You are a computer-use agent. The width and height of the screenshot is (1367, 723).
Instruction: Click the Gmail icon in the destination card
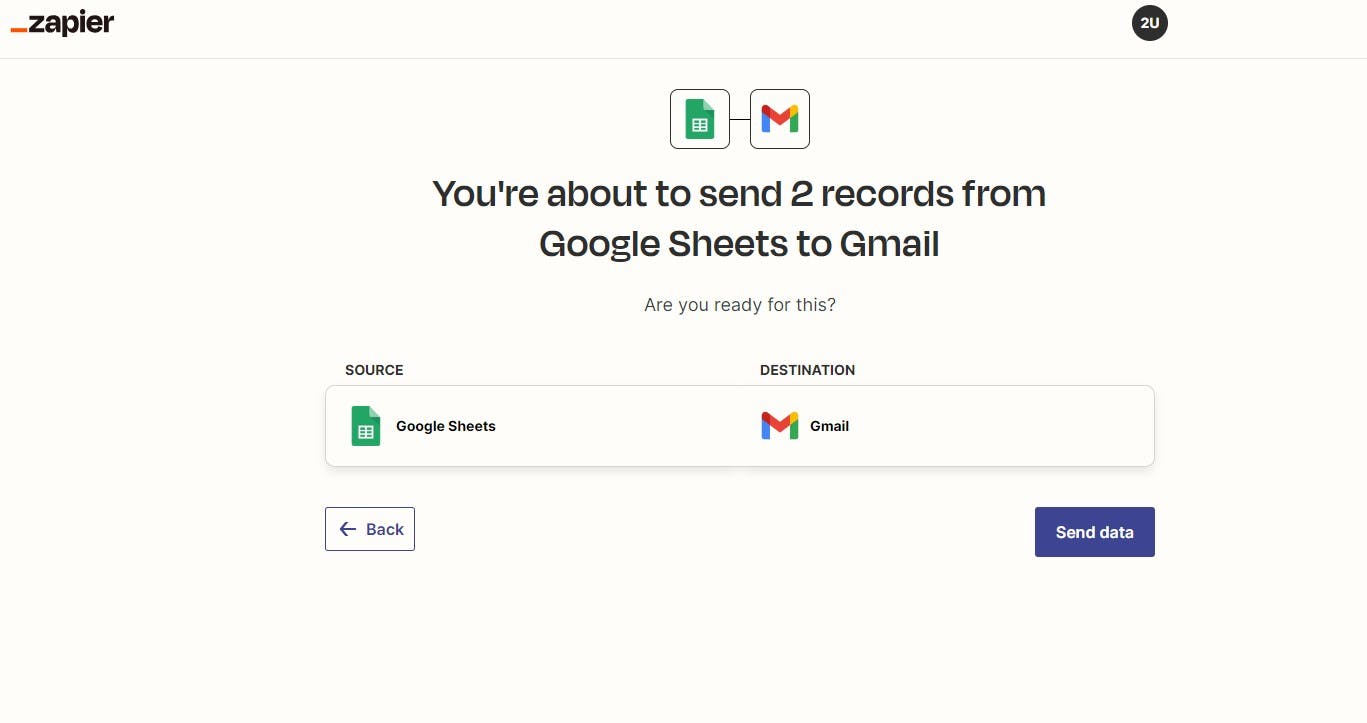click(779, 426)
